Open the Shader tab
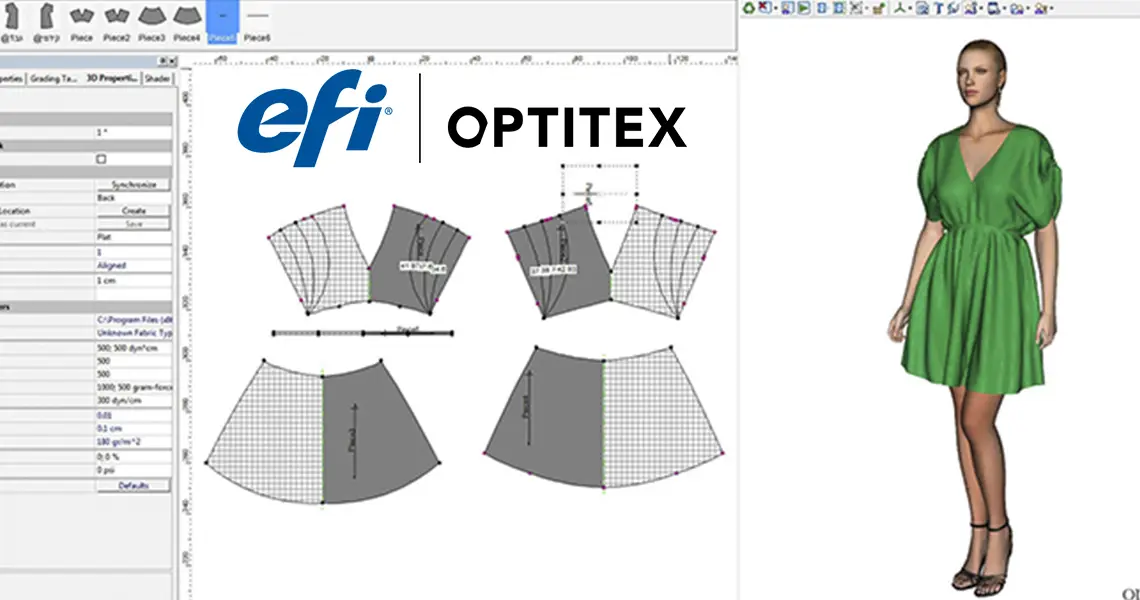The width and height of the screenshot is (1140, 600). (x=157, y=78)
